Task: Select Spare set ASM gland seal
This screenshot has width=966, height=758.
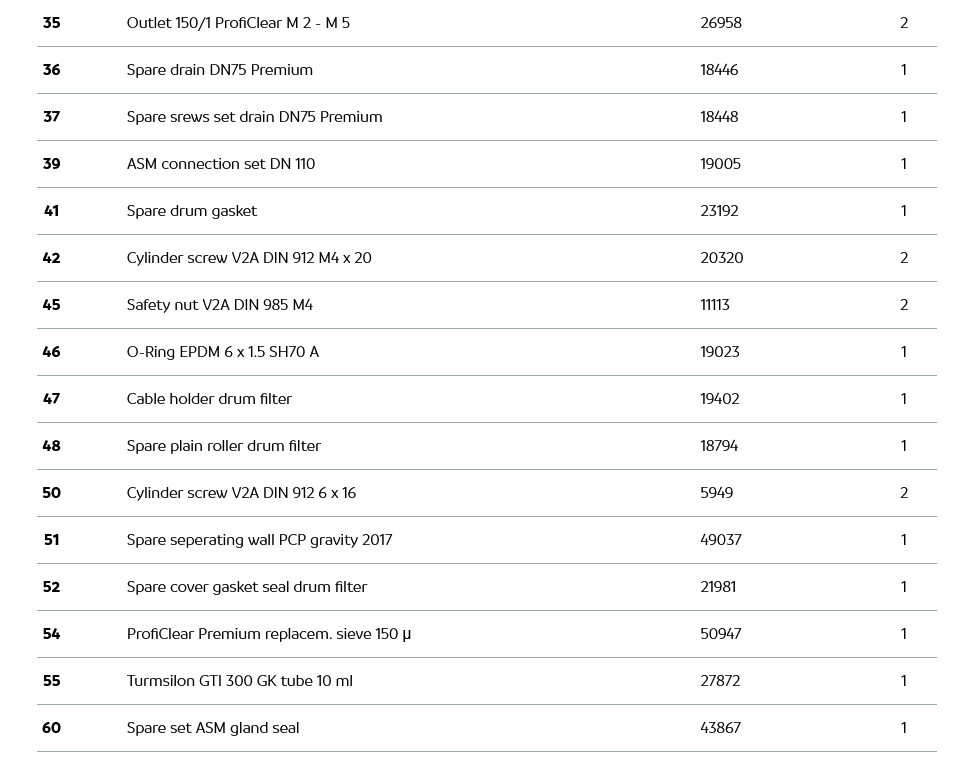Action: (x=212, y=728)
